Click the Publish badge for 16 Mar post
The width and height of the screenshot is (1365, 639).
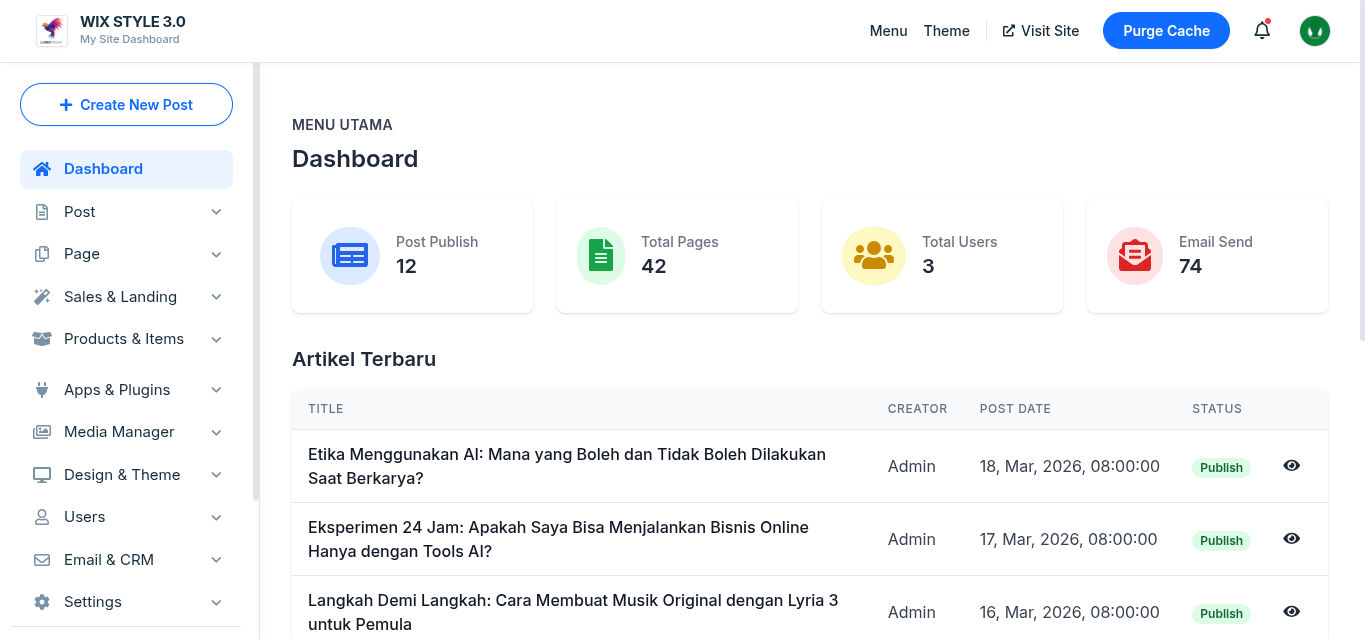point(1221,613)
